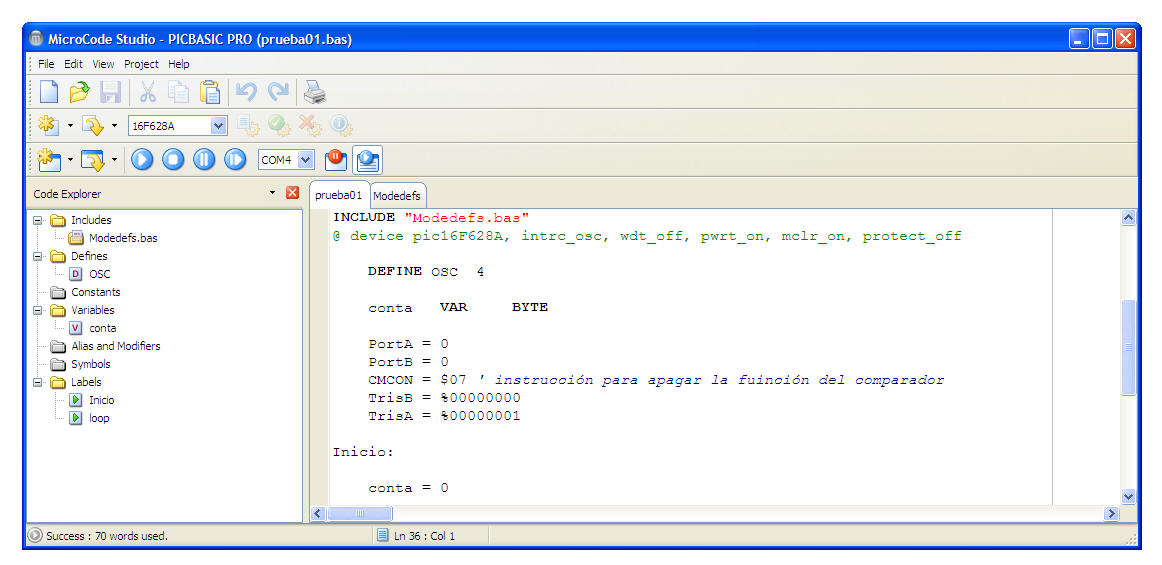This screenshot has height=565, width=1162.
Task: Open the File menu
Action: (46, 64)
